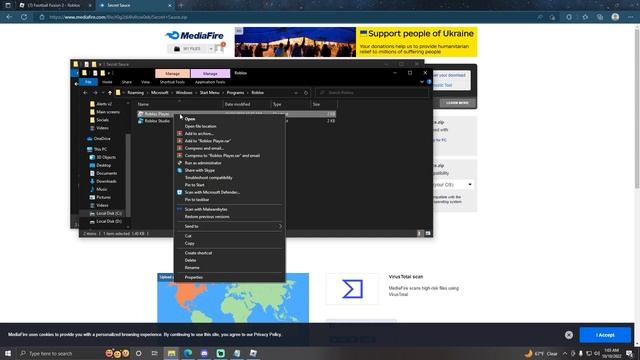
Task: Open the Main screens sidebar folder
Action: point(108,112)
